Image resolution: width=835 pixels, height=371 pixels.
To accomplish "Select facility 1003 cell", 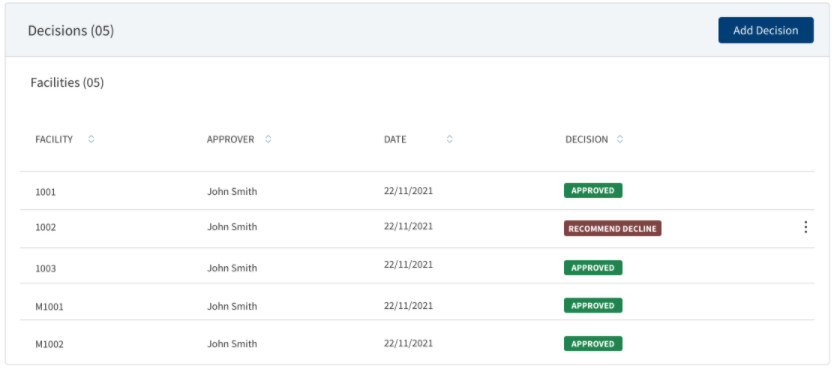I will pyautogui.click(x=46, y=268).
